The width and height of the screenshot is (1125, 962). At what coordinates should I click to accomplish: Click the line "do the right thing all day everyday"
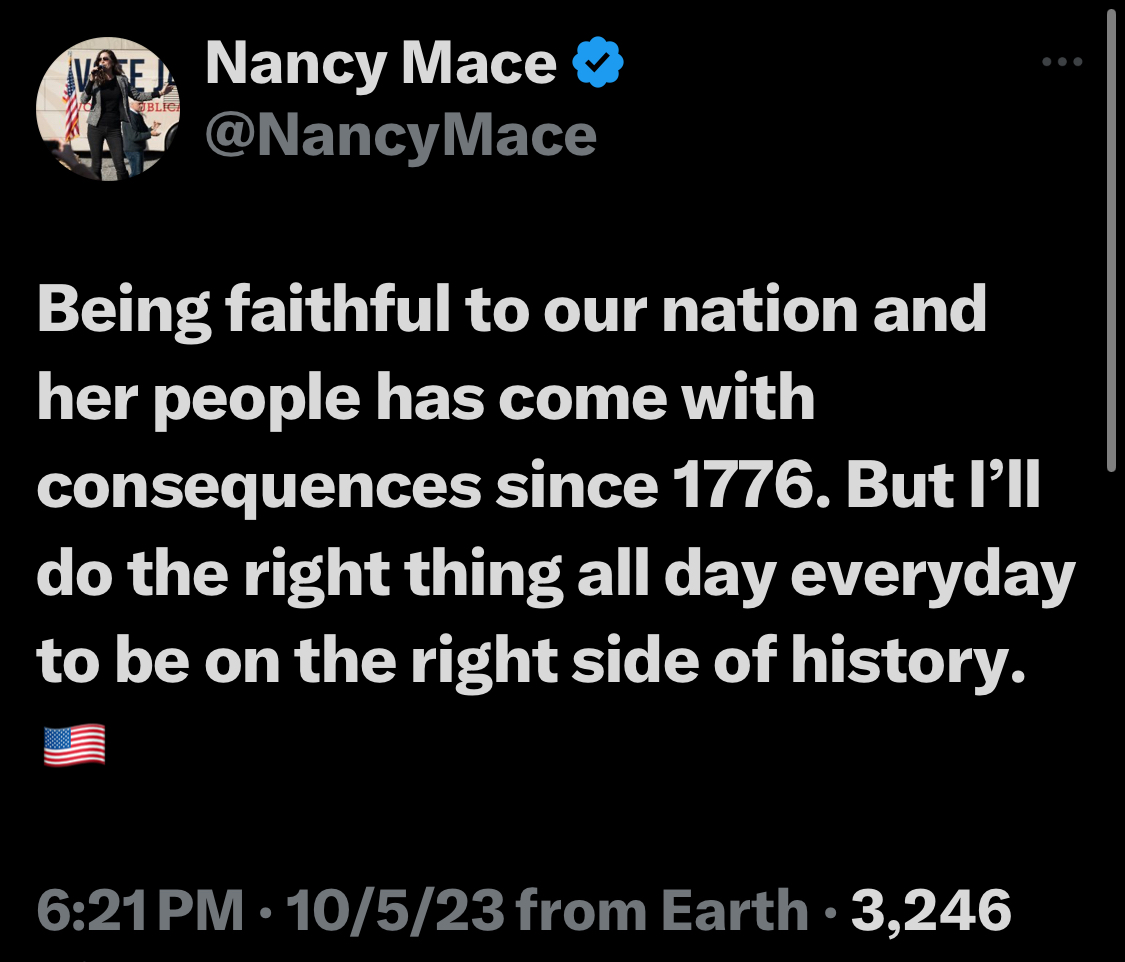coord(556,575)
